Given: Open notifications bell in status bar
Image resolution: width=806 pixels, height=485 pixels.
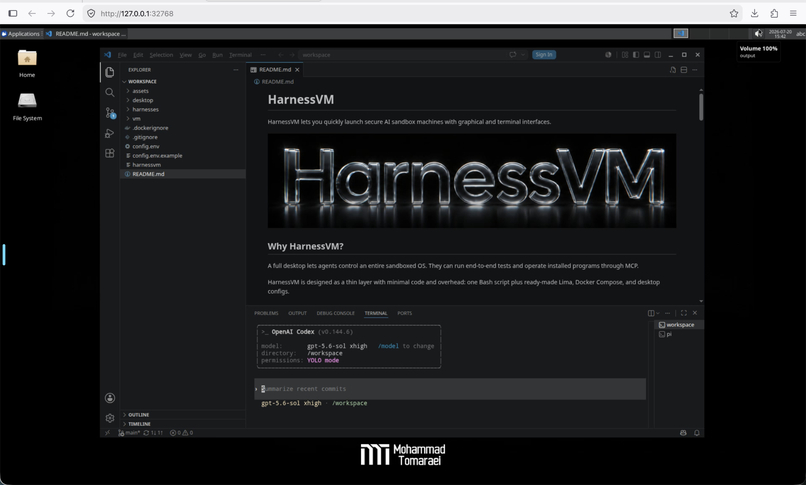Looking at the screenshot, I should [697, 433].
